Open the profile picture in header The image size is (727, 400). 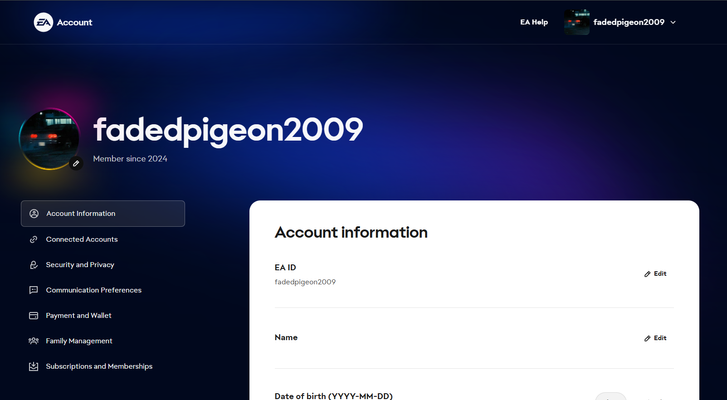[x=576, y=22]
